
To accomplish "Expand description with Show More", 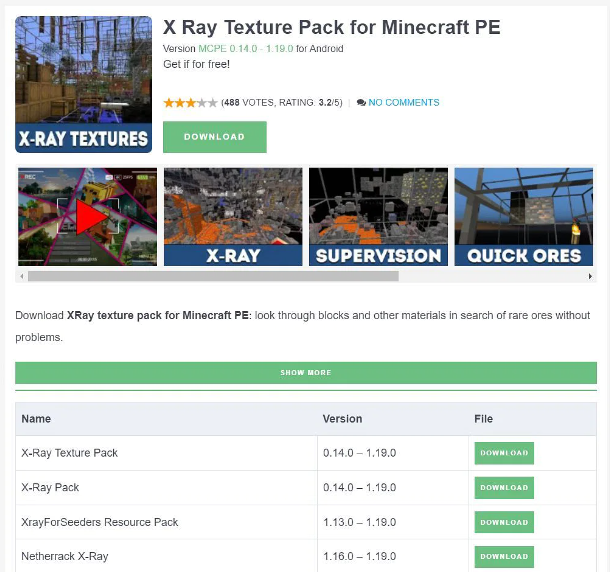I will point(306,373).
